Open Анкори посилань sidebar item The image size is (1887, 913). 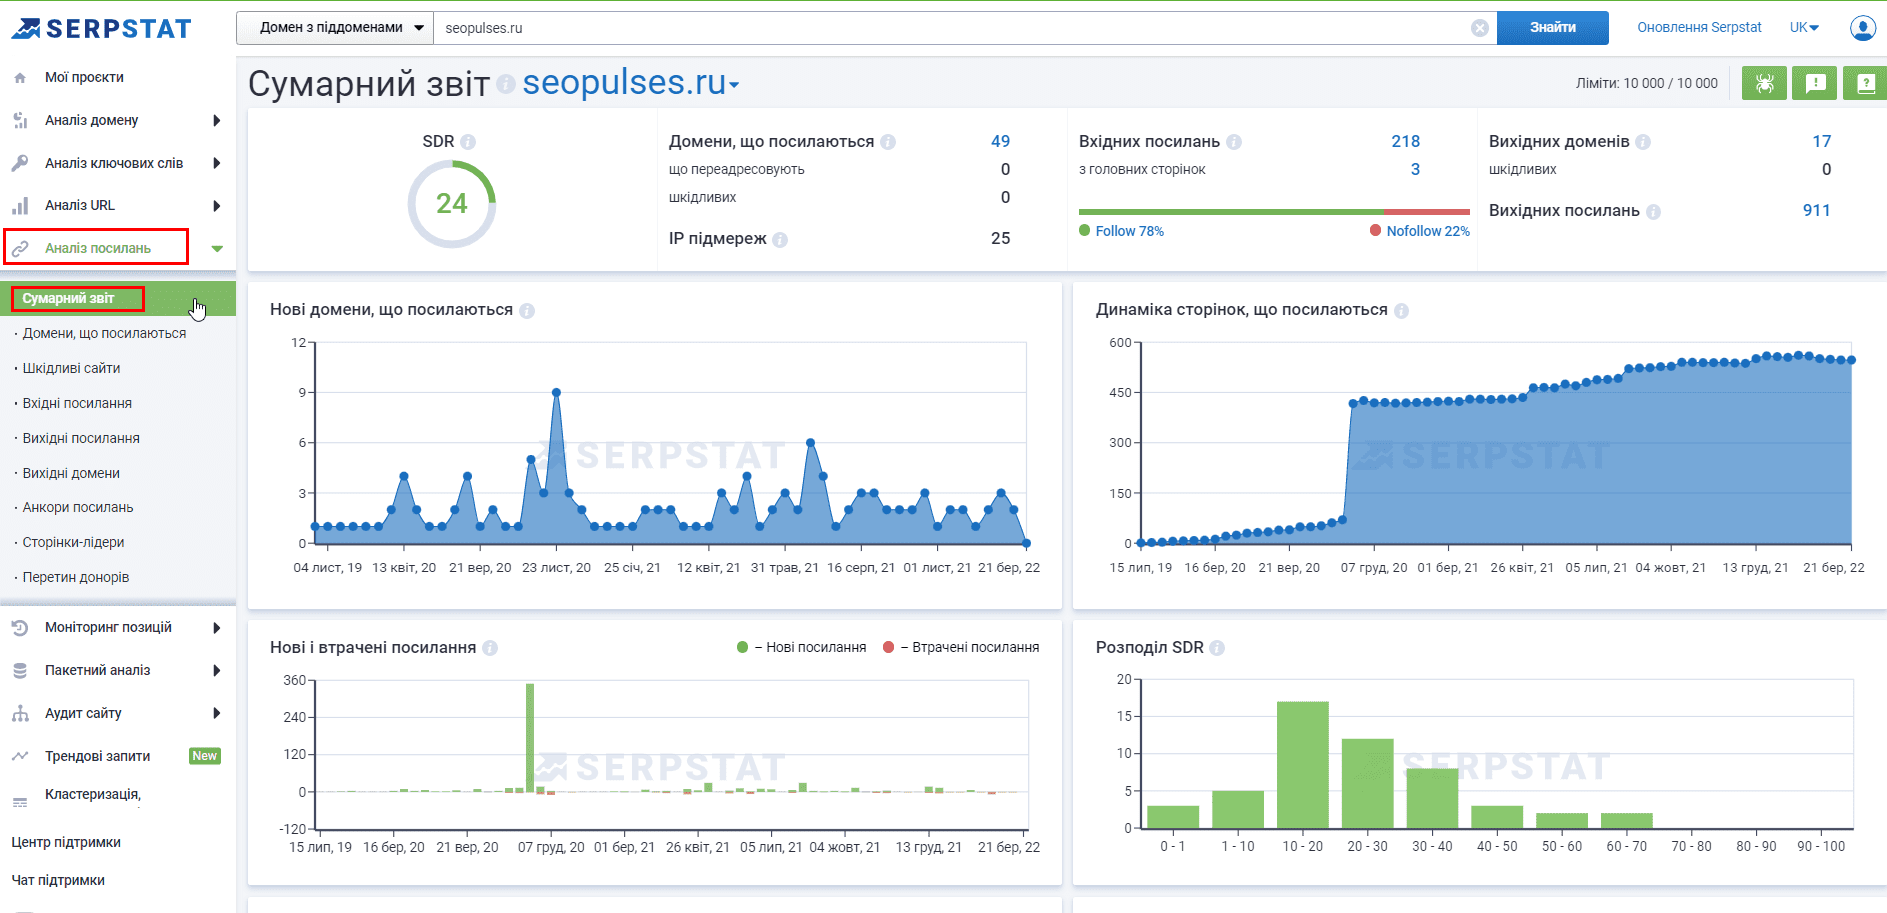(x=78, y=508)
